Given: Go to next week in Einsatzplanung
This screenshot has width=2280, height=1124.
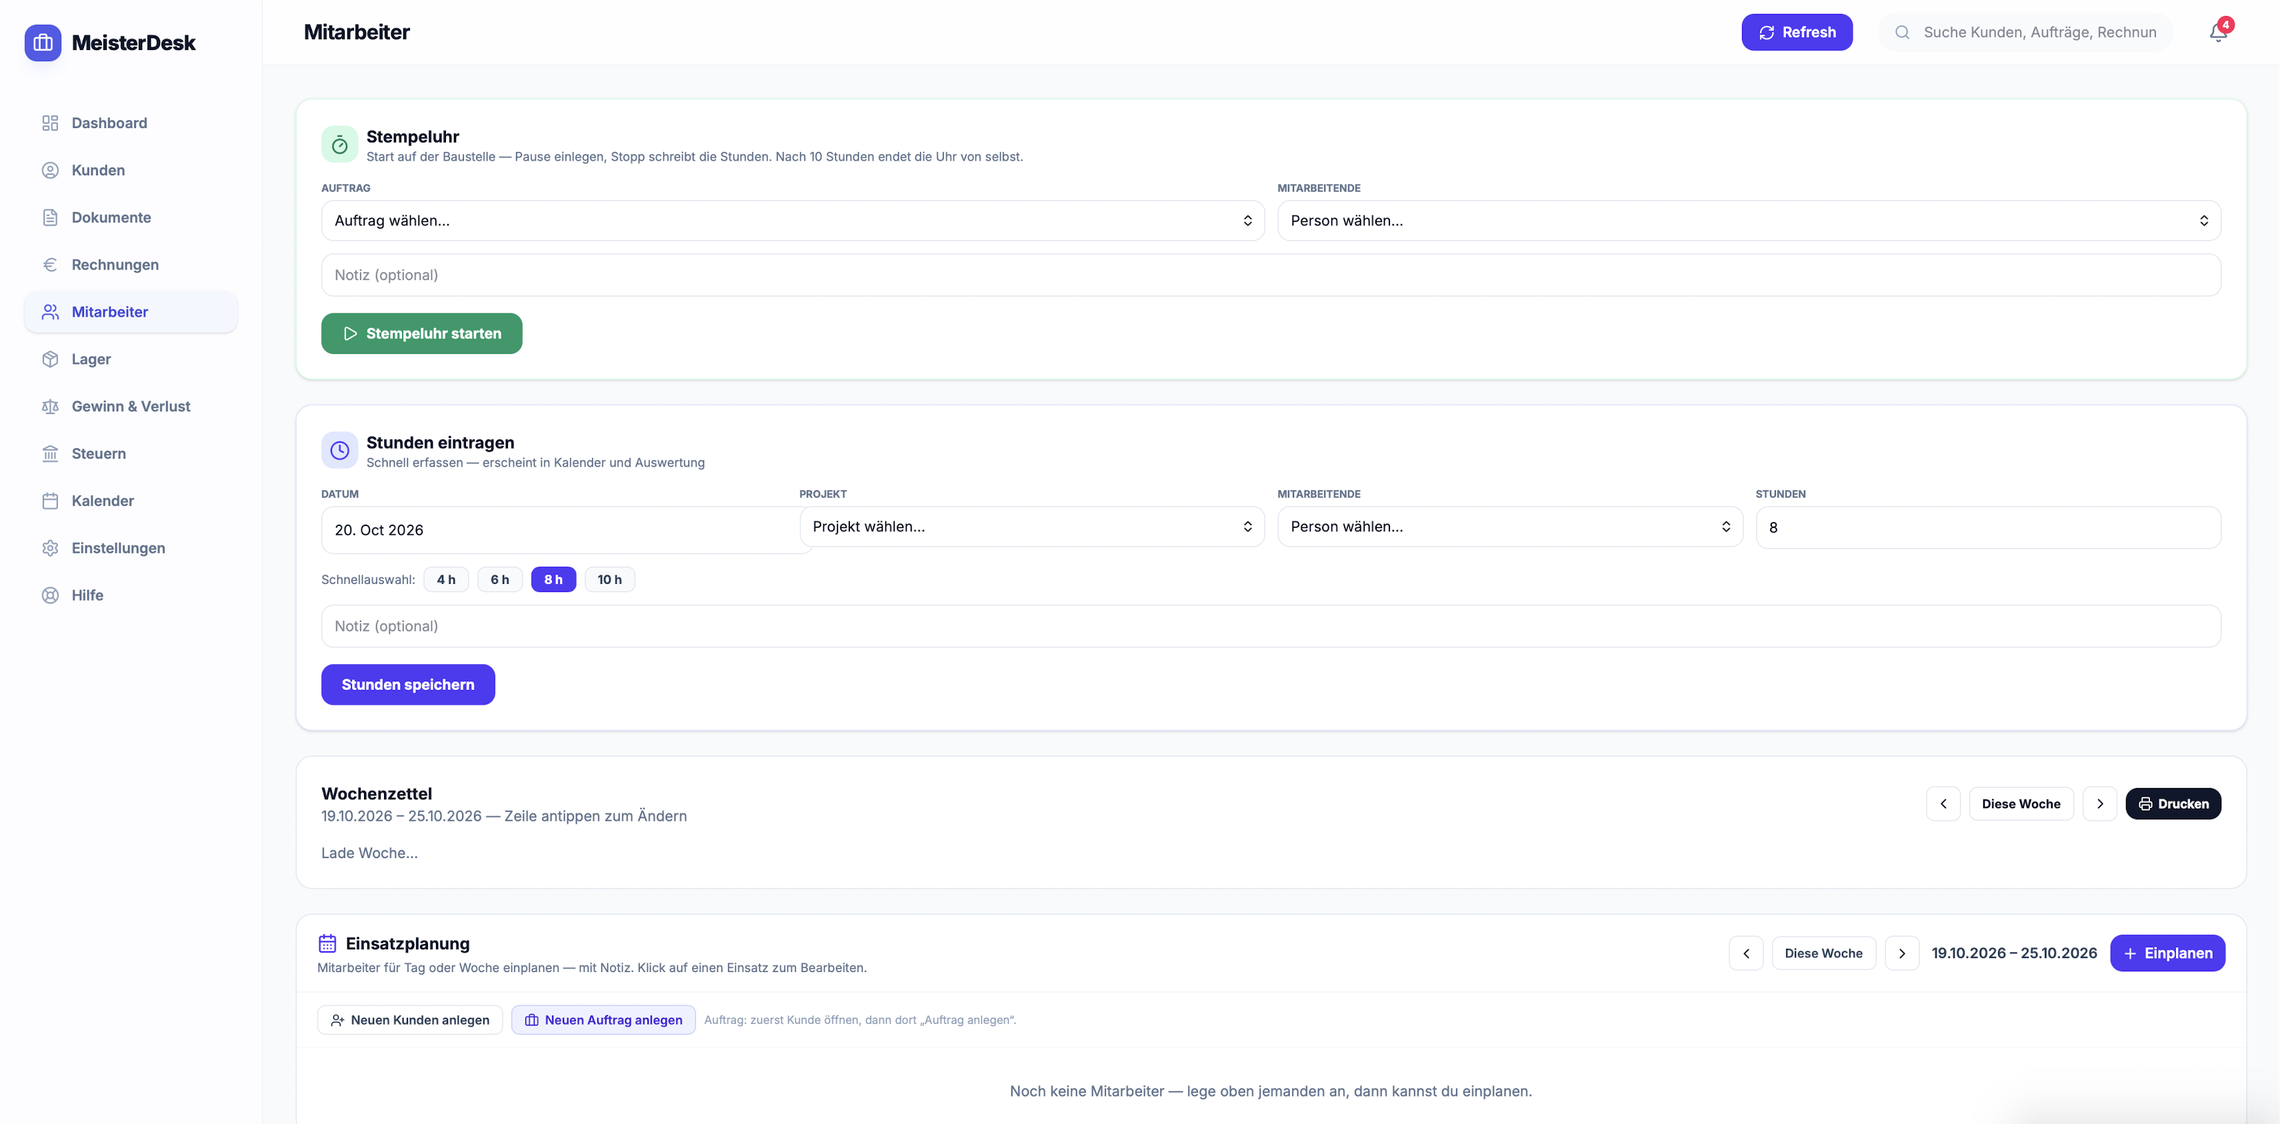Looking at the screenshot, I should (x=1902, y=953).
